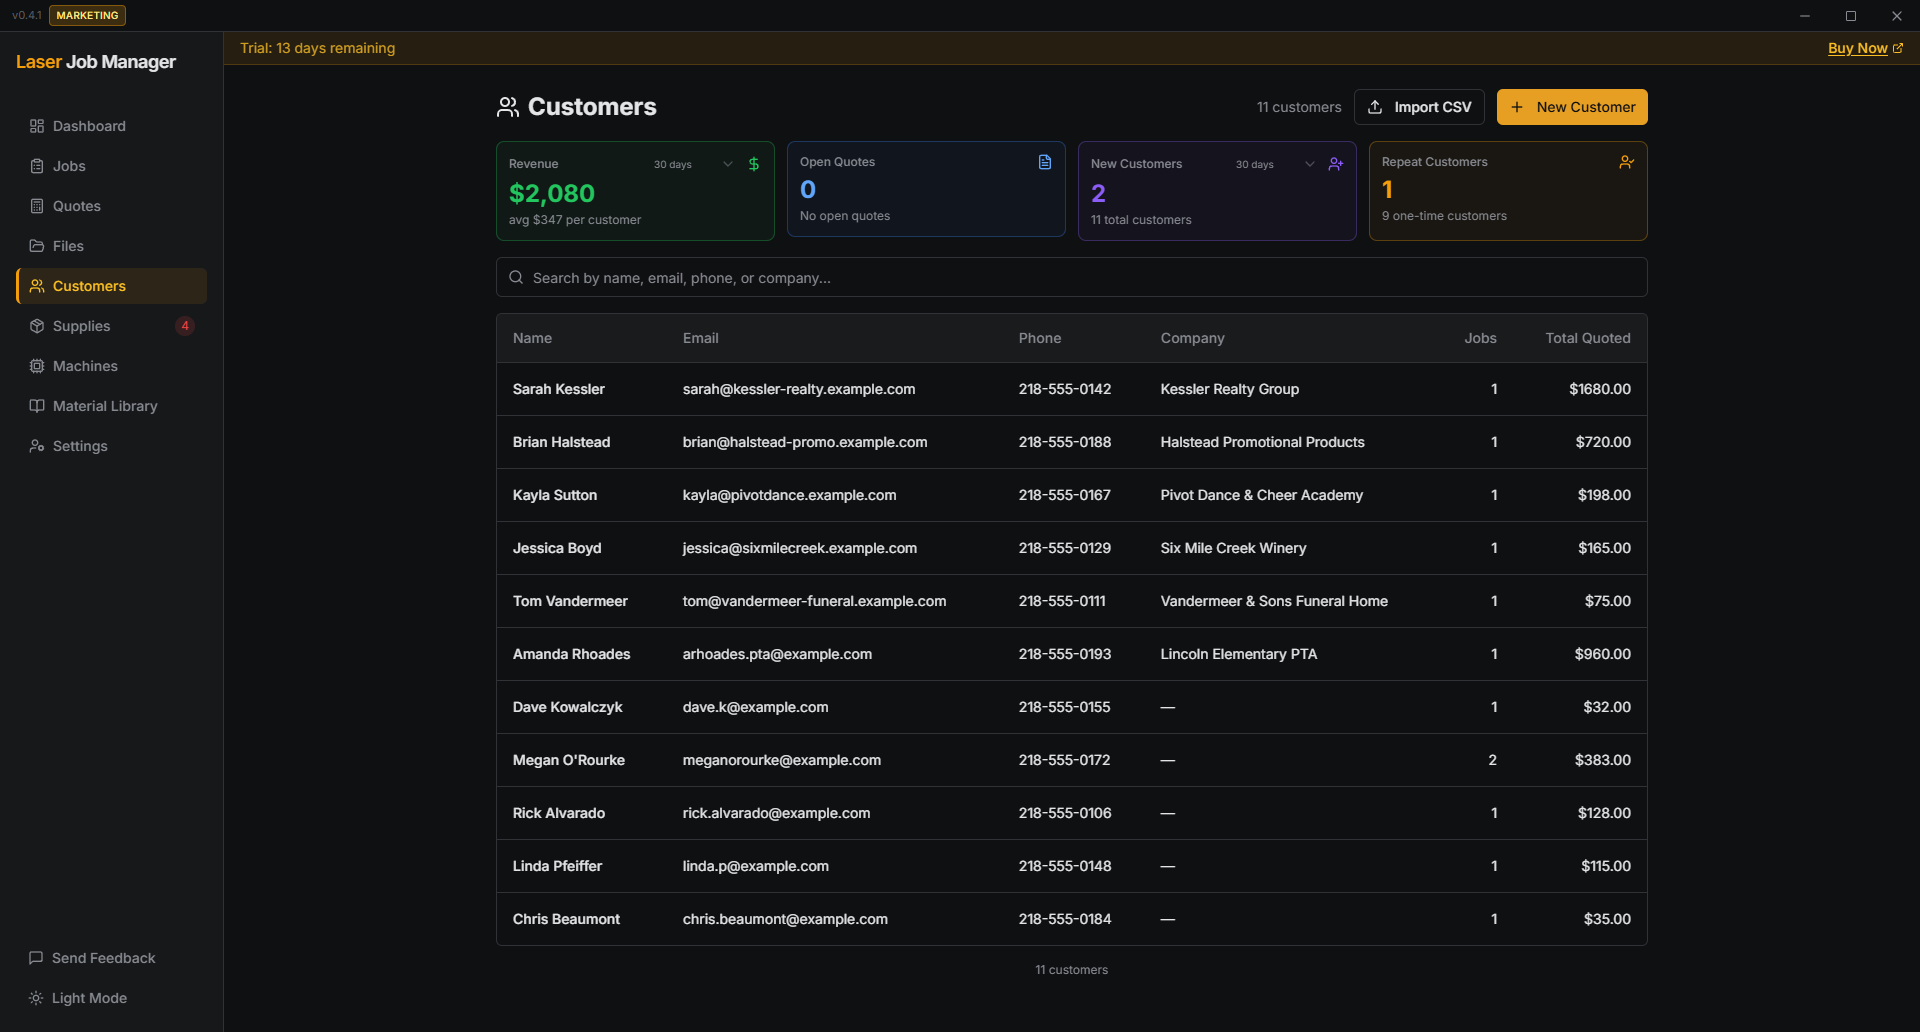
Task: Open the 30 days dropdown on Revenue card
Action: pyautogui.click(x=727, y=164)
